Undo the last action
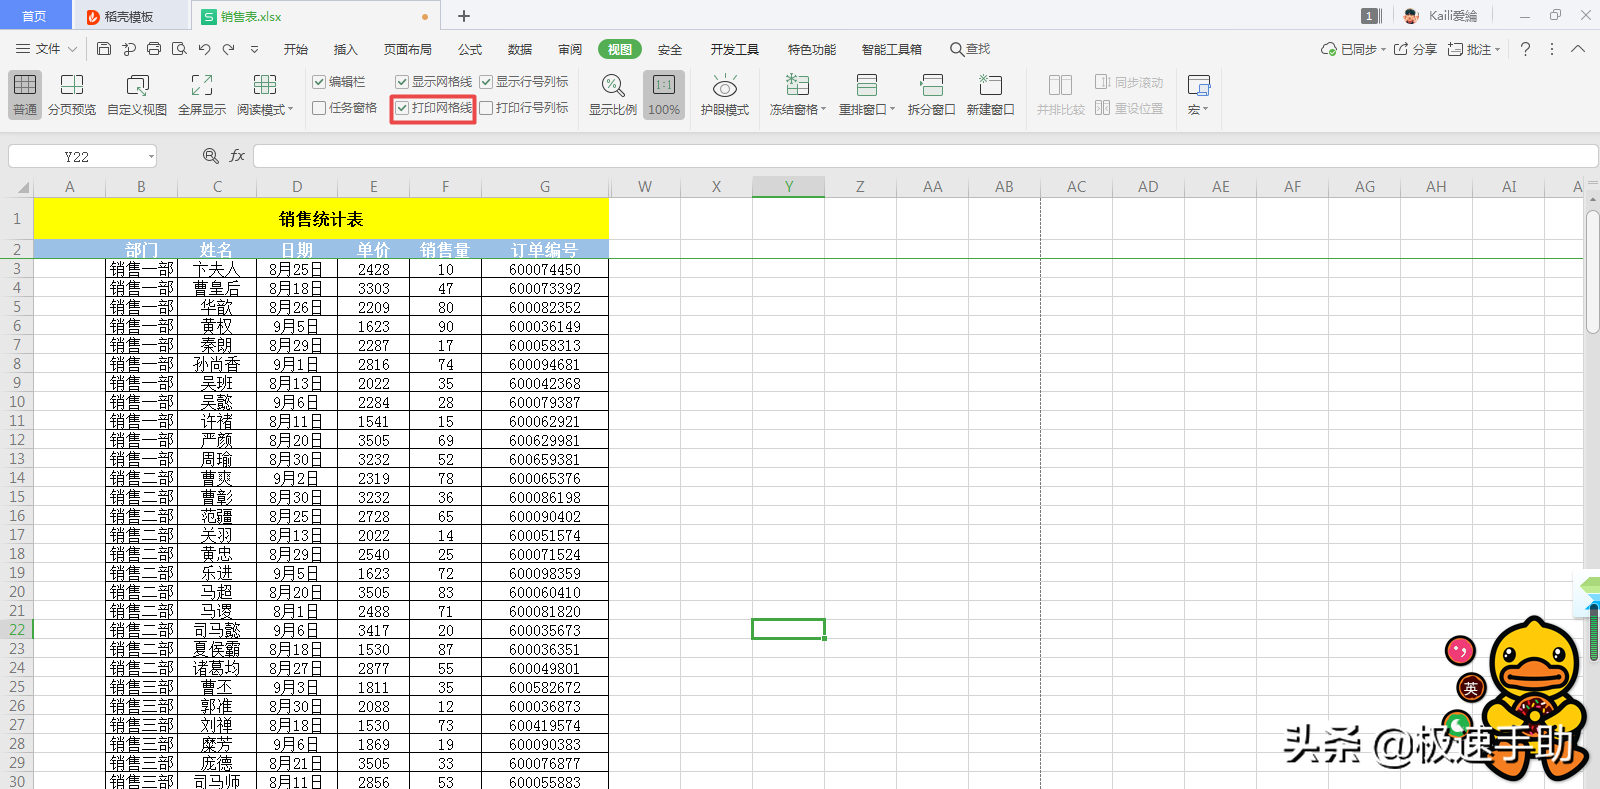The height and width of the screenshot is (789, 1600). point(204,49)
